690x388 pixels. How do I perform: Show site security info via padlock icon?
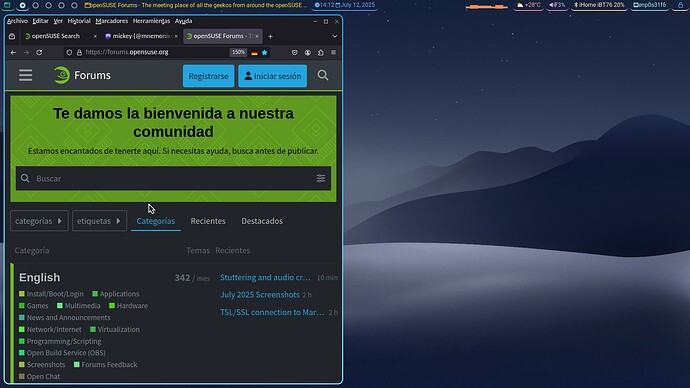pyautogui.click(x=79, y=52)
